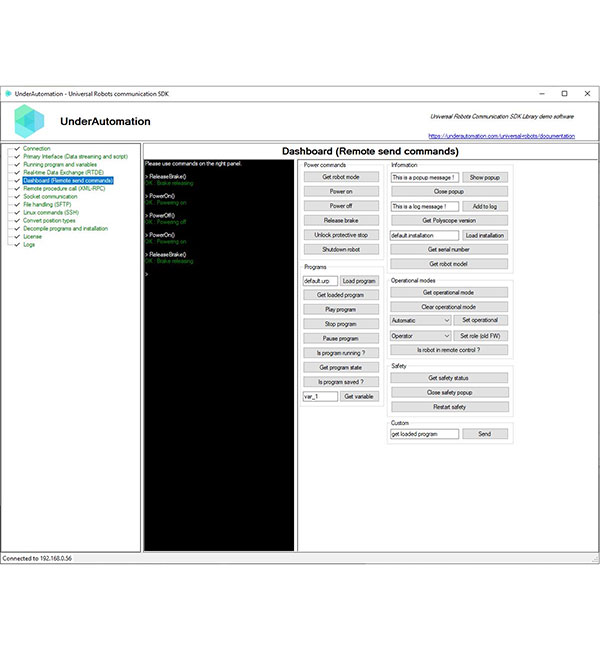Viewport: 600px width, 650px height.
Task: Select Dashboard (Remote send commands) item
Action: click(x=68, y=180)
